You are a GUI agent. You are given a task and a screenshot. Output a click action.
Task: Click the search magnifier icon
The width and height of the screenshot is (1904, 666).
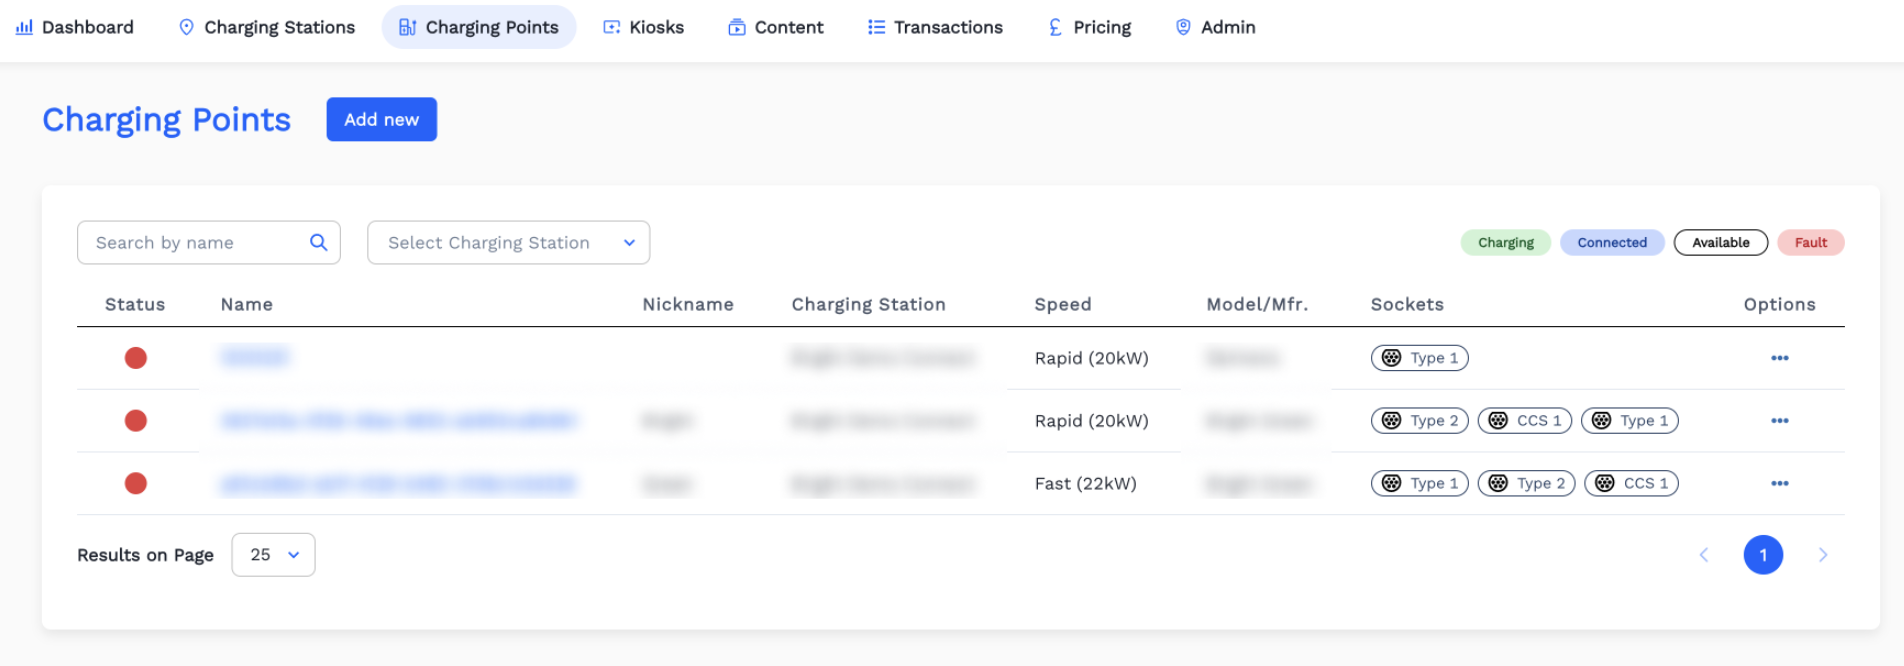(x=318, y=243)
